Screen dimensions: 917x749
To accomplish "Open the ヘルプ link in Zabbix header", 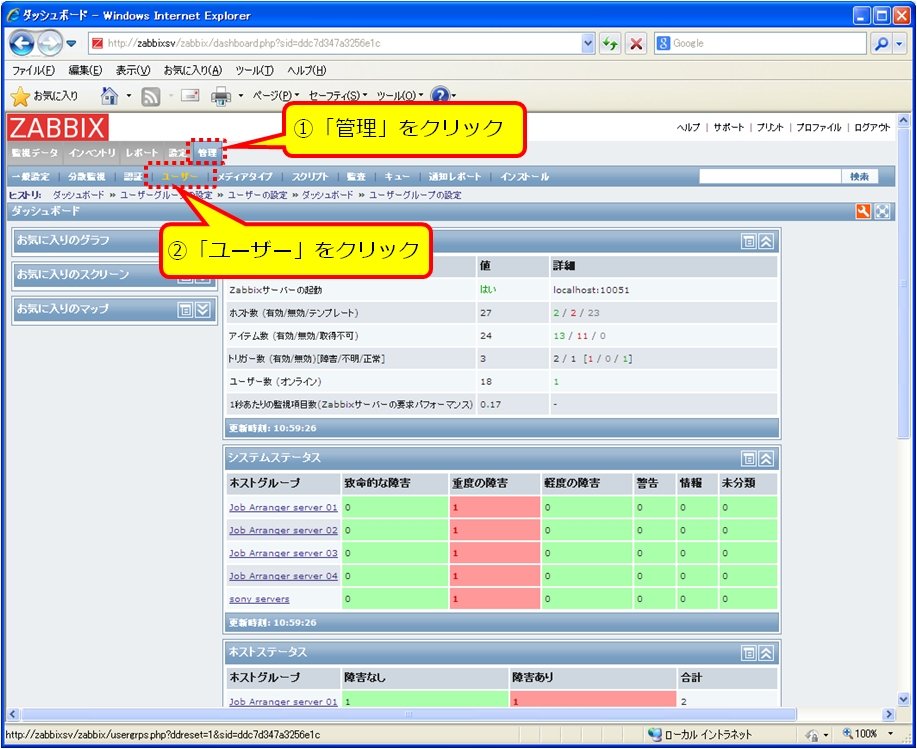I will [x=688, y=127].
